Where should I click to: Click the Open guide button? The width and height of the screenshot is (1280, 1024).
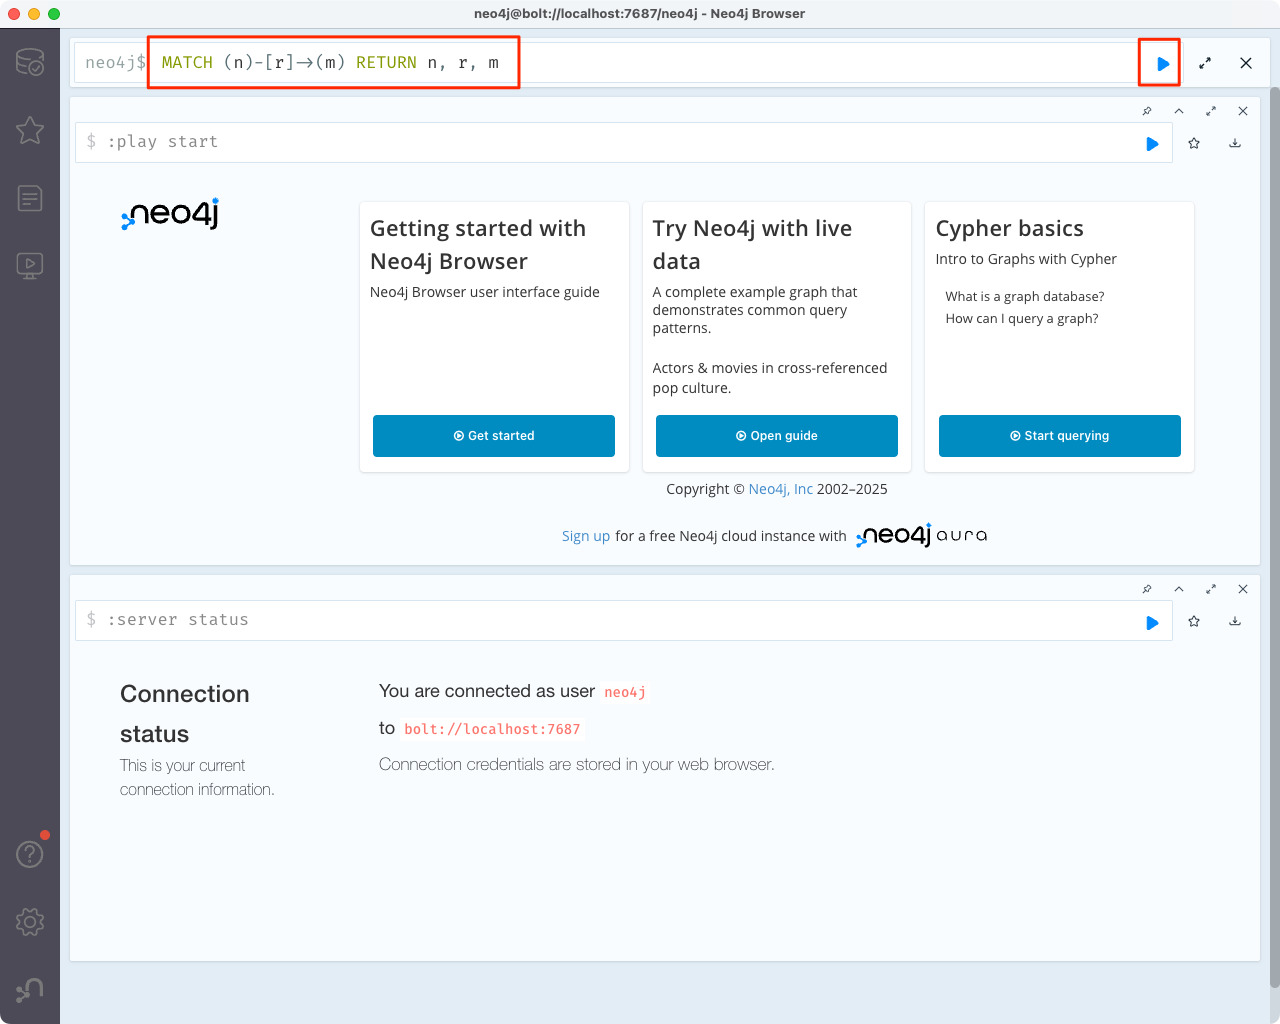click(x=777, y=436)
